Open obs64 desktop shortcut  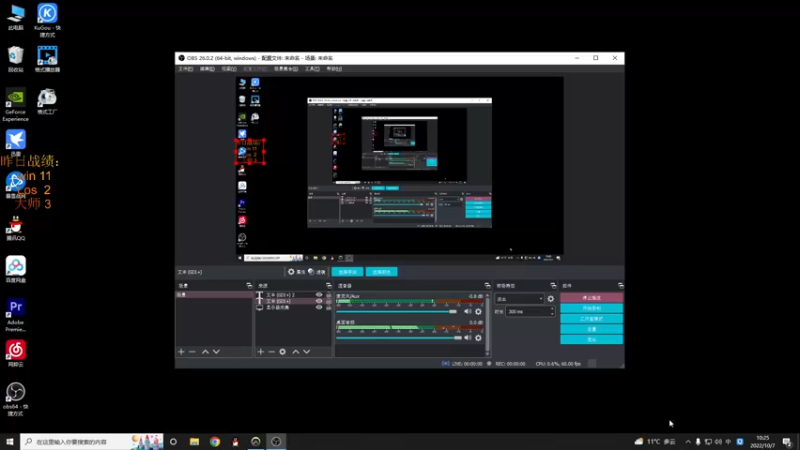16,399
